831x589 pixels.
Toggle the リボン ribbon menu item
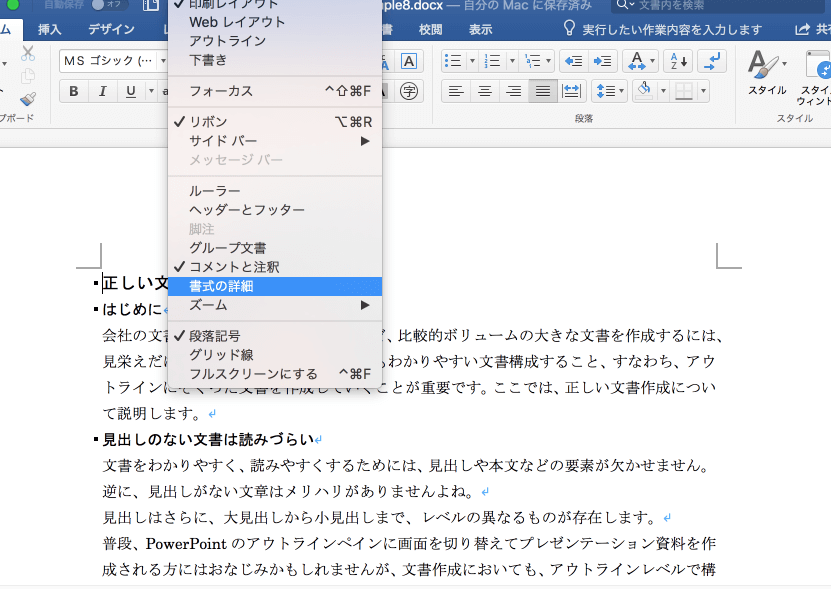(x=275, y=122)
